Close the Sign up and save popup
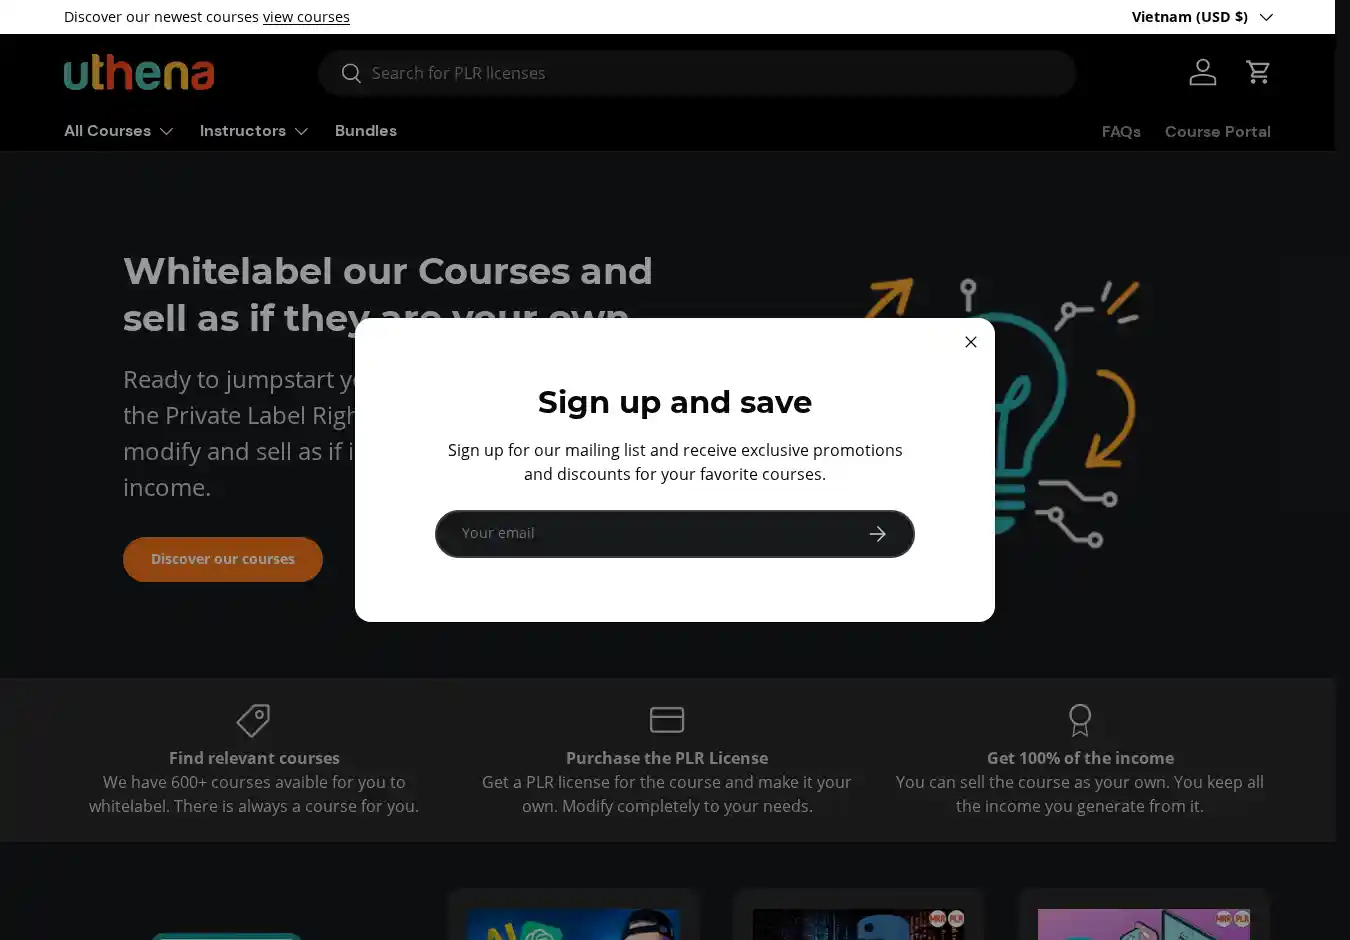Screen dimensions: 1350x940 [970, 342]
